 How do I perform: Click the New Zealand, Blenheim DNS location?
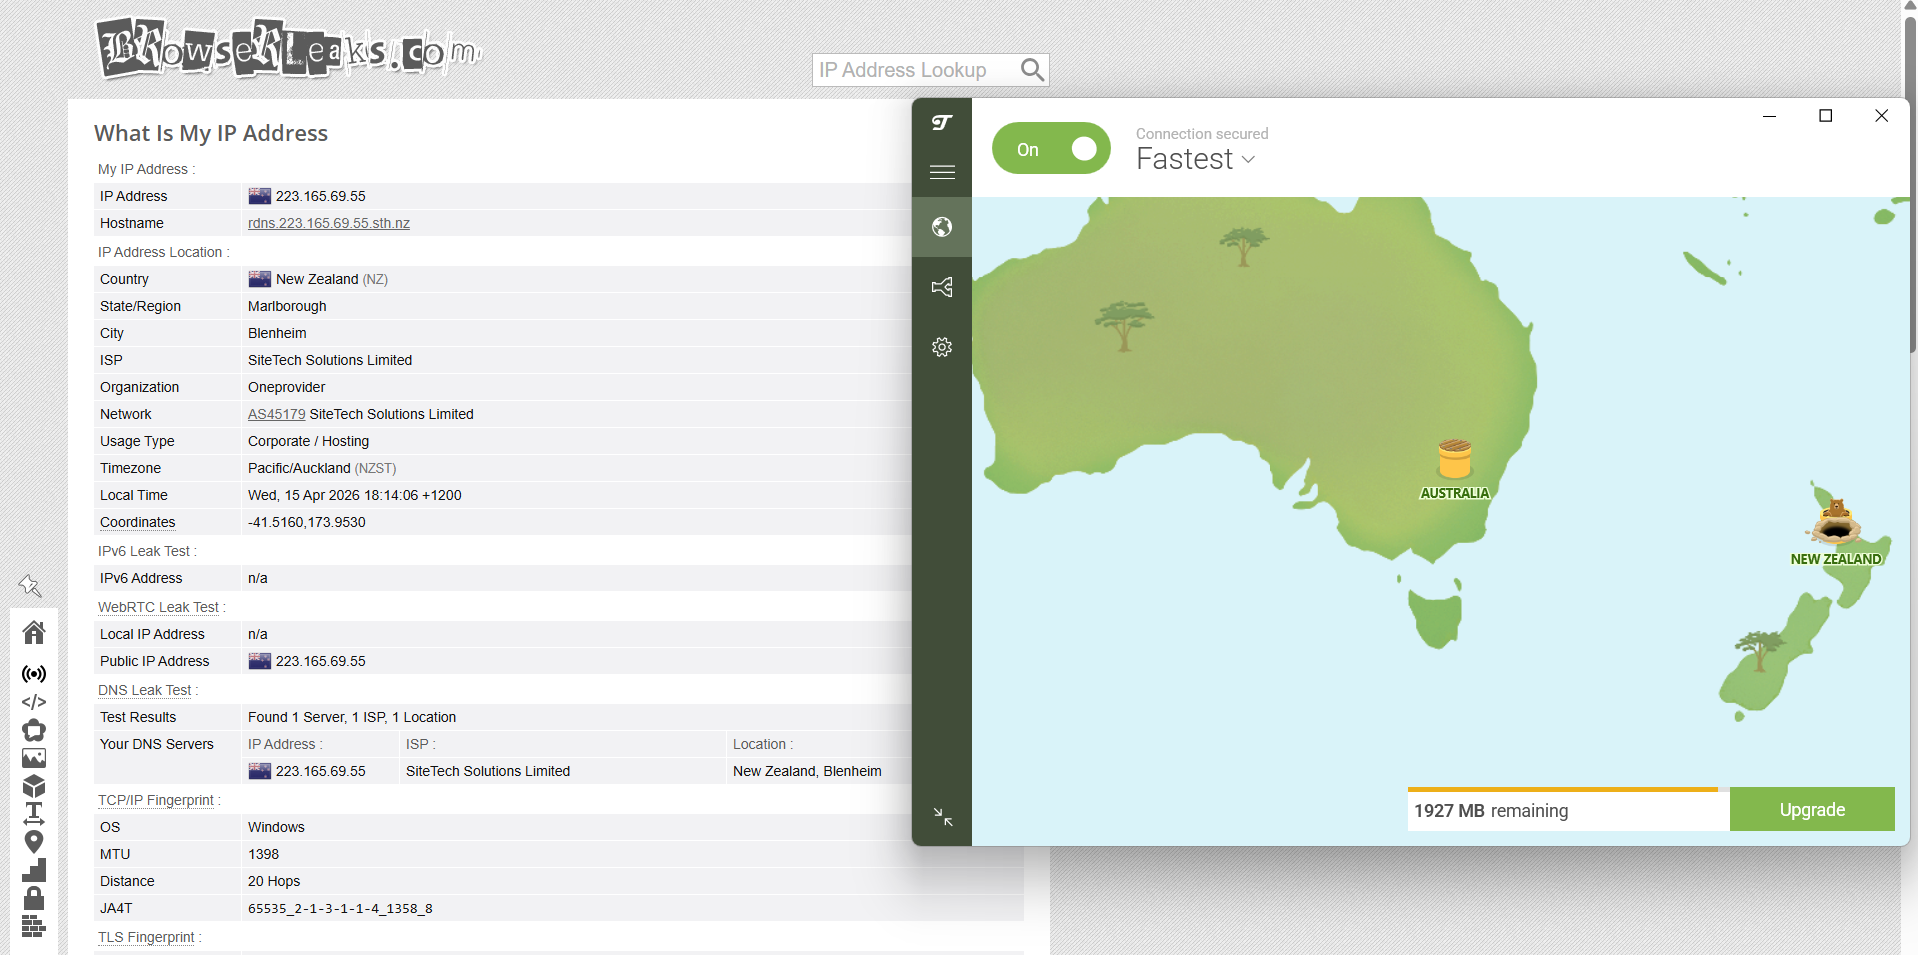(x=807, y=771)
